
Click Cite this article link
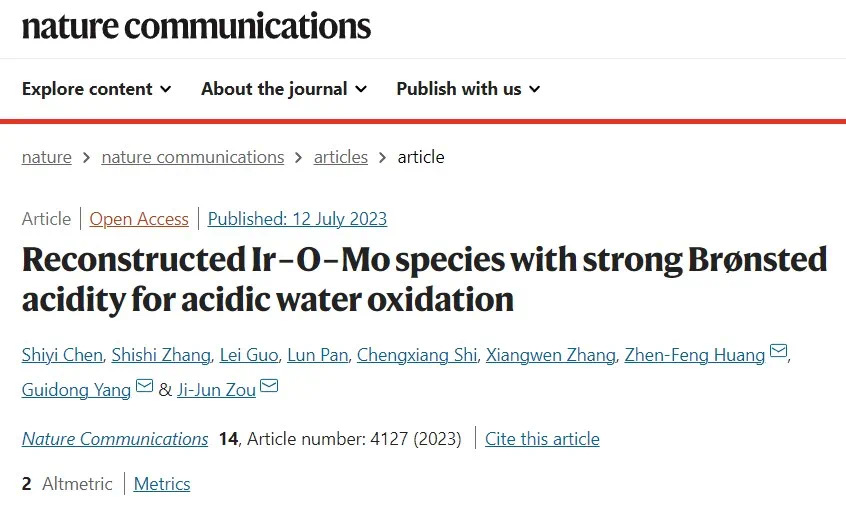click(x=542, y=439)
